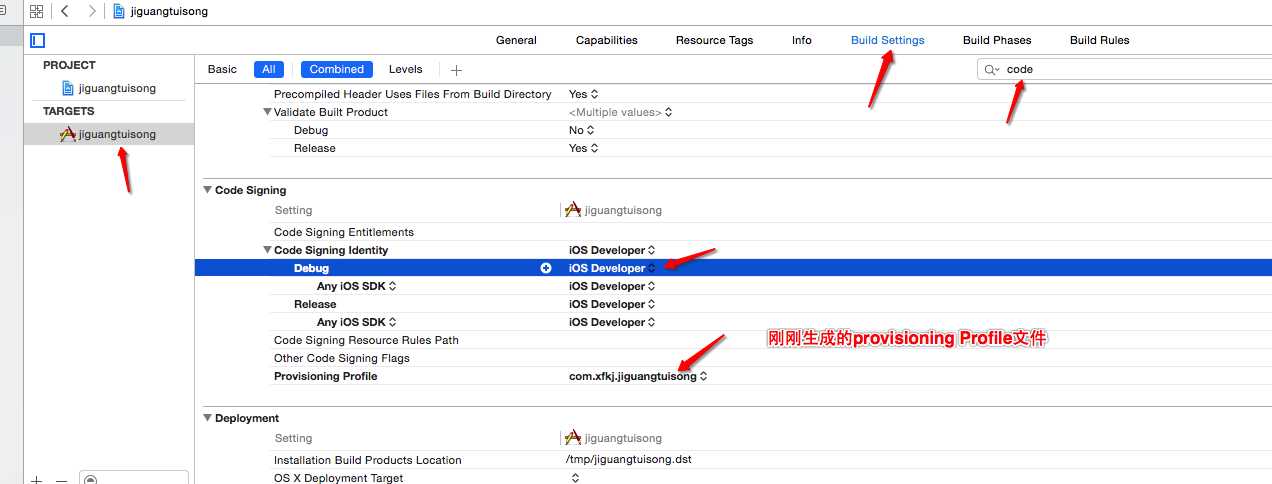1272x484 pixels.
Task: Switch to the Build Phases tab
Action: click(997, 40)
